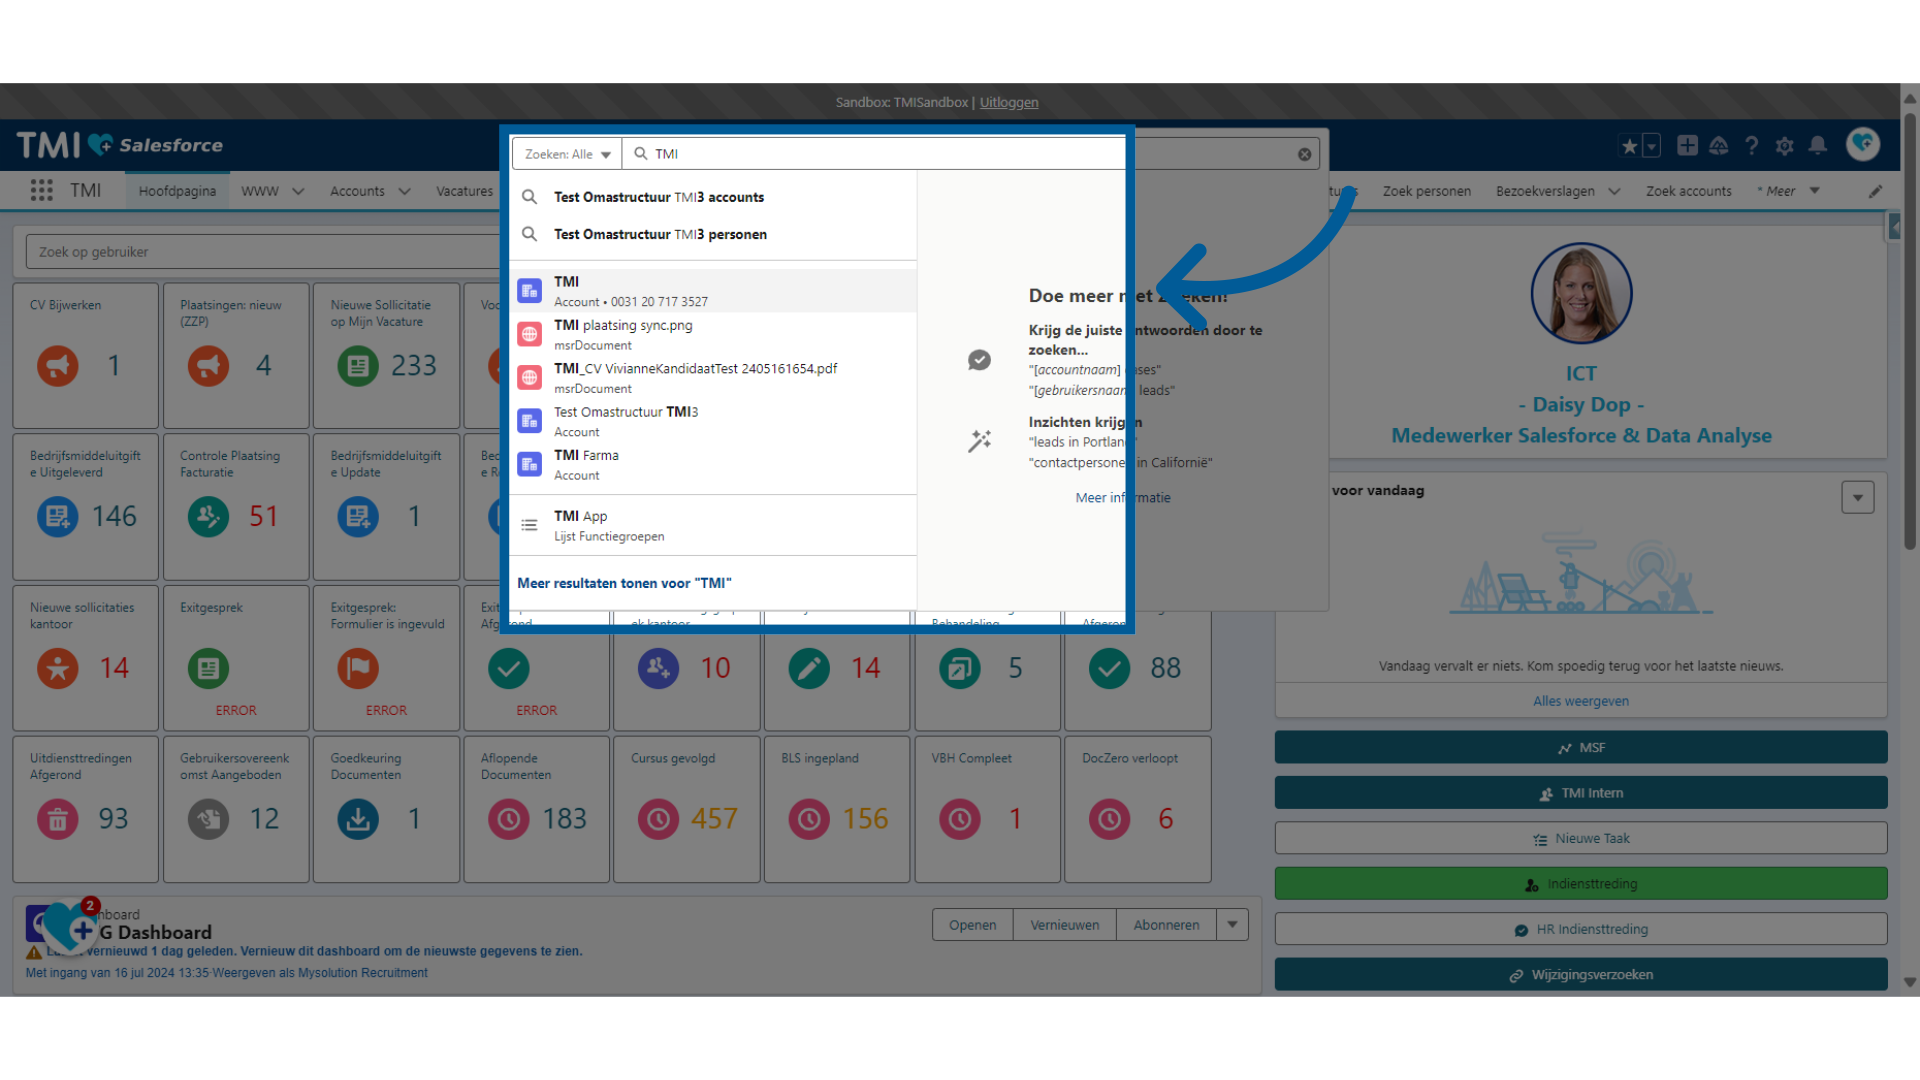This screenshot has width=1920, height=1080.
Task: Click the Uitloggen link
Action: (1008, 102)
